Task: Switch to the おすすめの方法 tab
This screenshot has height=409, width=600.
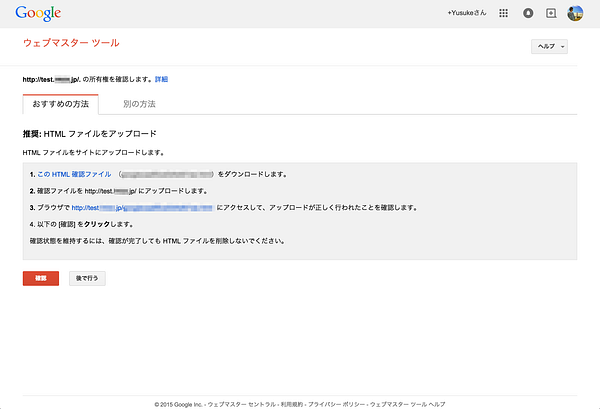Action: coord(60,104)
